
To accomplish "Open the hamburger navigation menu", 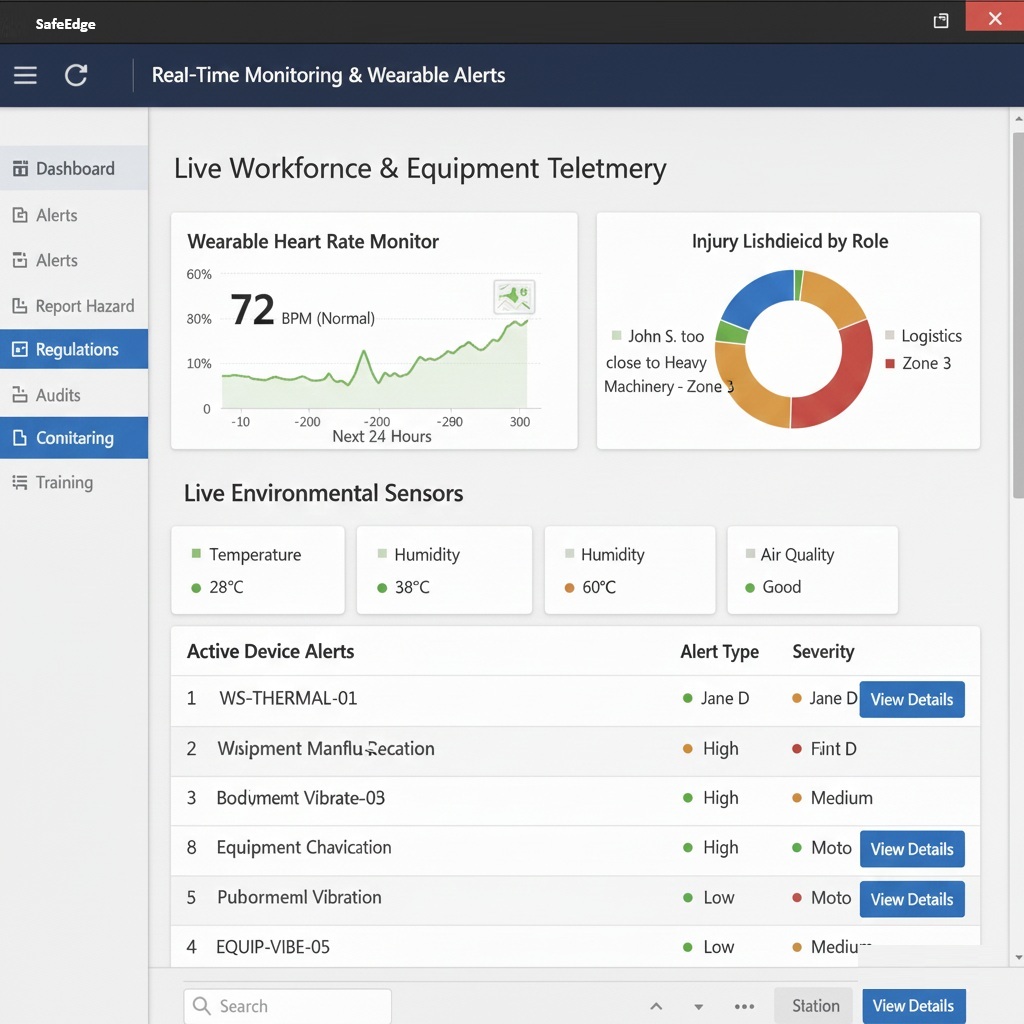I will pos(25,75).
